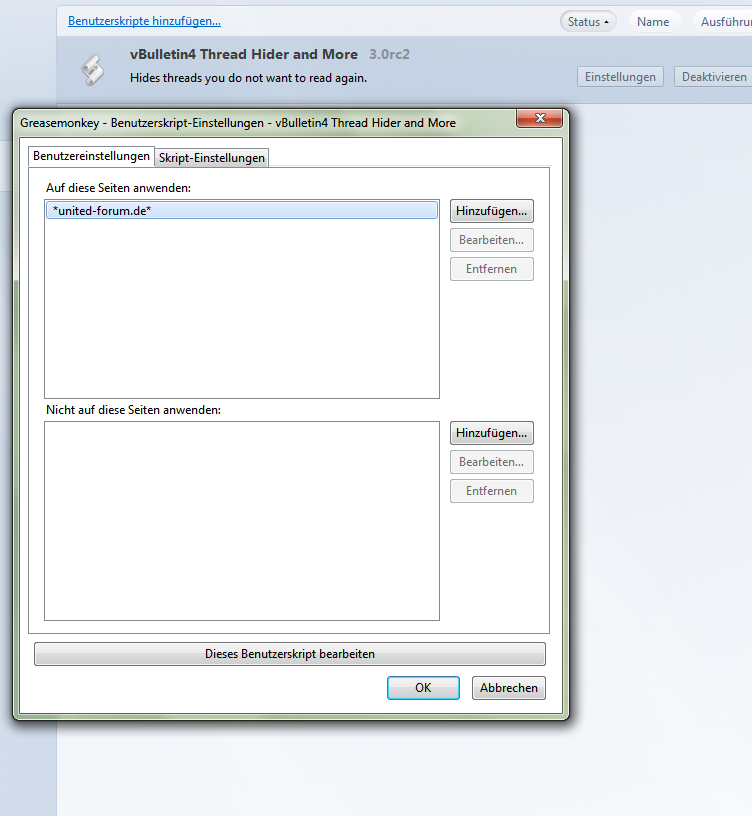Click Dieses Benutzerskript bearbeiten
Image resolution: width=752 pixels, height=816 pixels.
click(290, 654)
